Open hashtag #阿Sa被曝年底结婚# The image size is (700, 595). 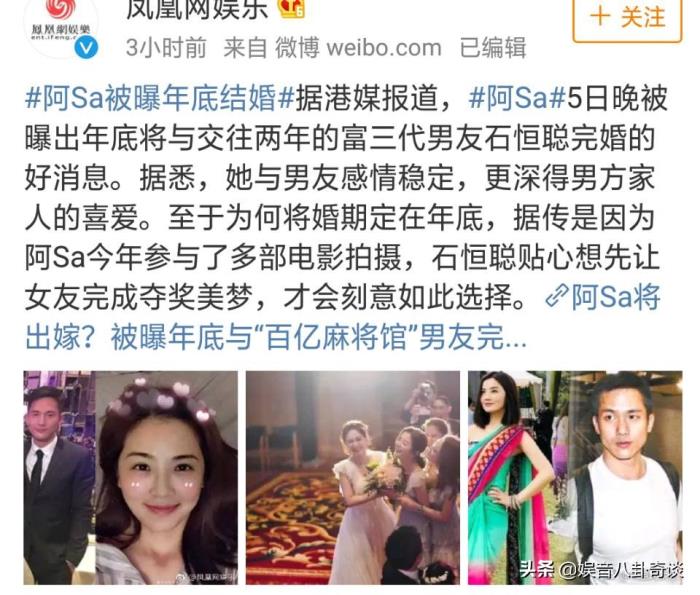click(159, 99)
